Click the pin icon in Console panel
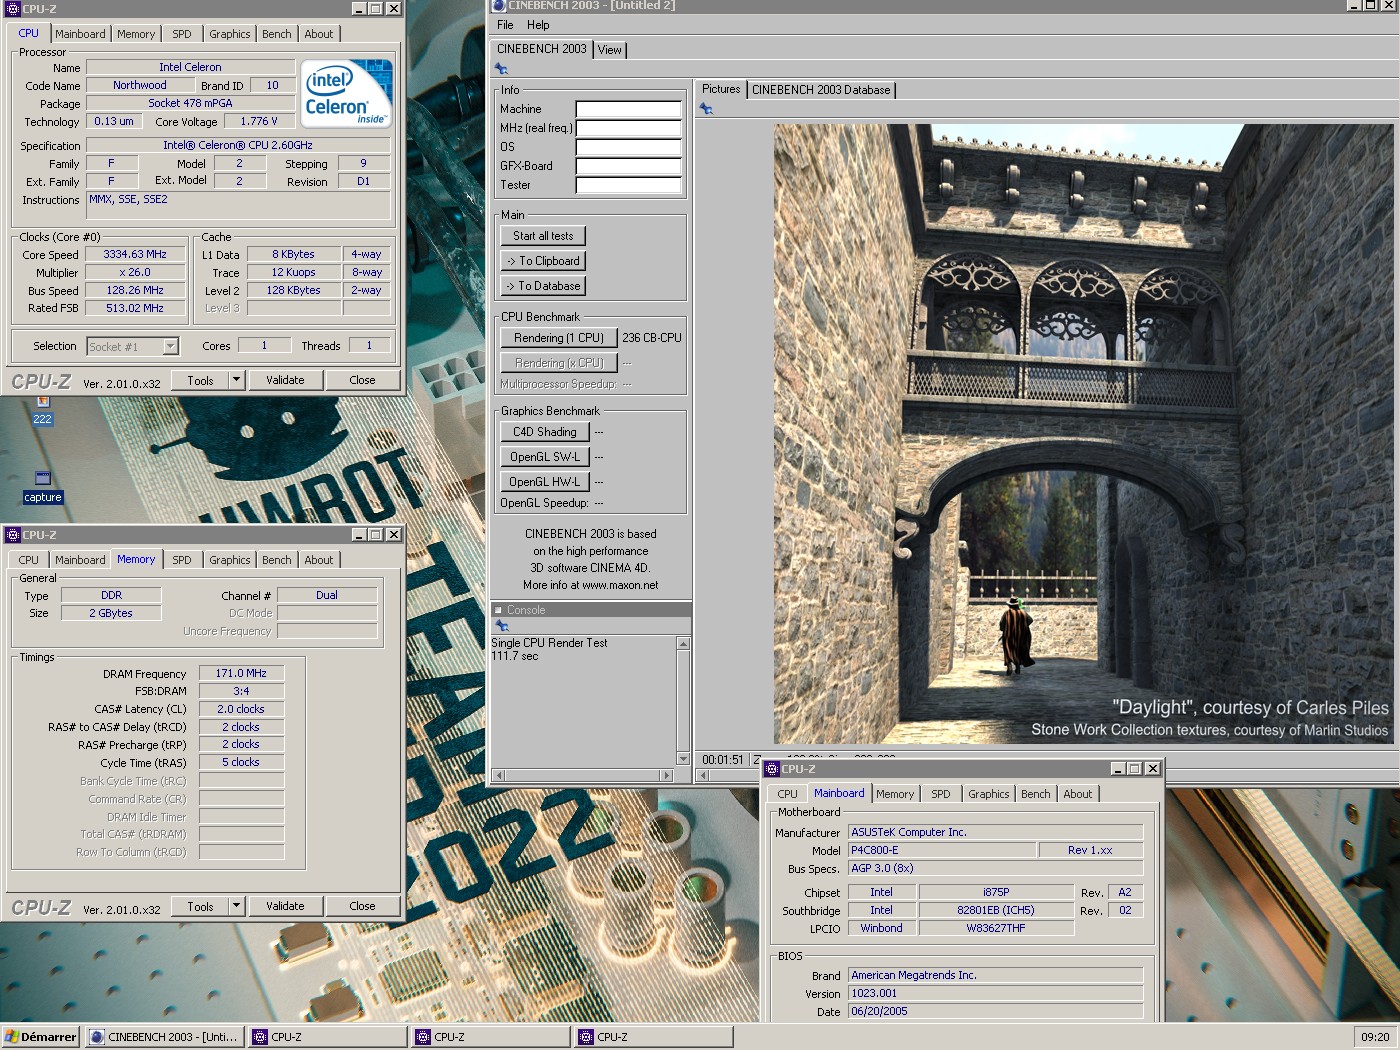 [503, 626]
